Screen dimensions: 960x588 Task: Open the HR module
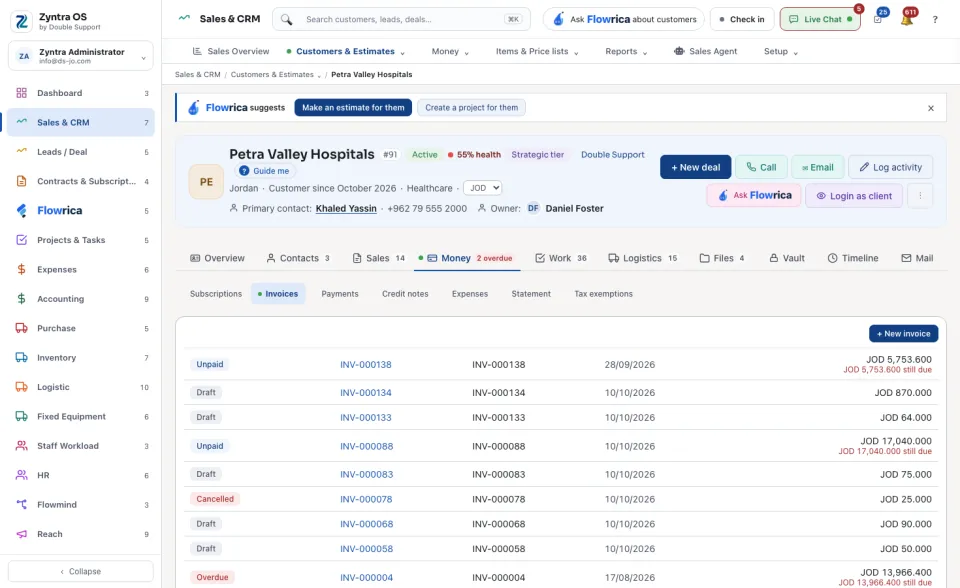81,475
